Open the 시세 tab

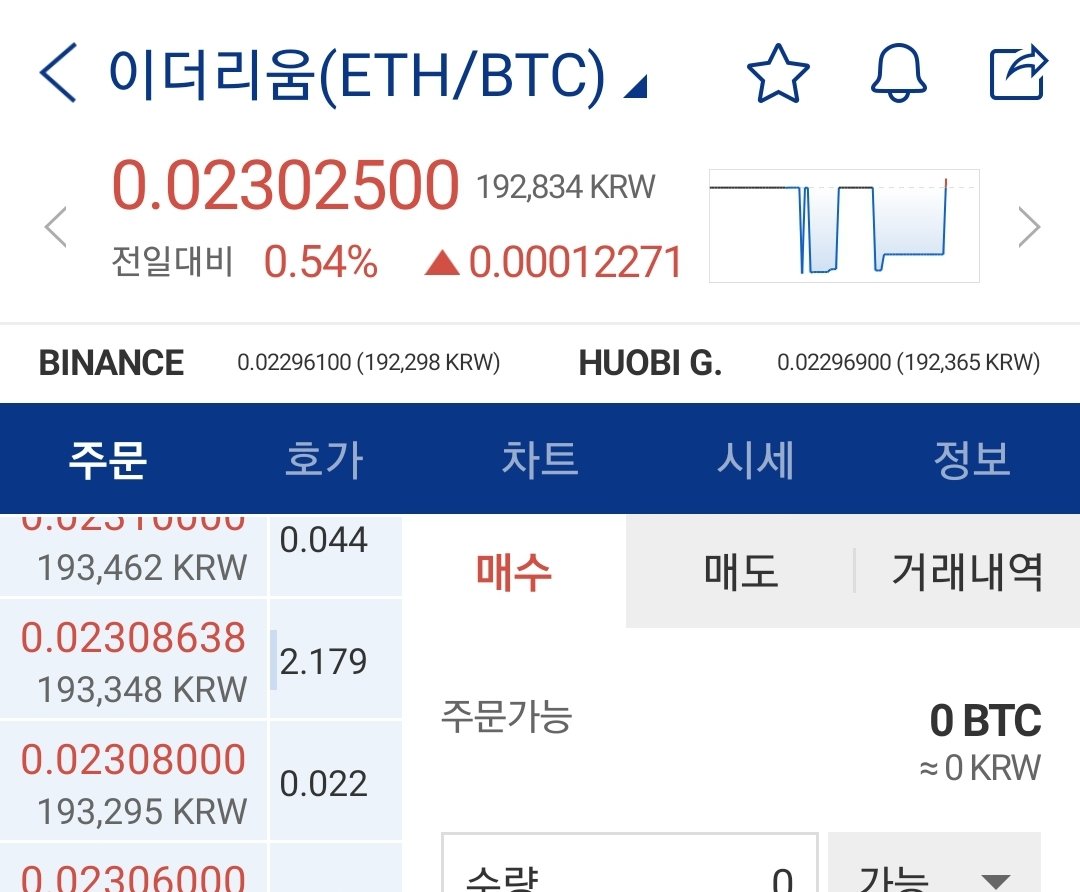click(x=756, y=460)
